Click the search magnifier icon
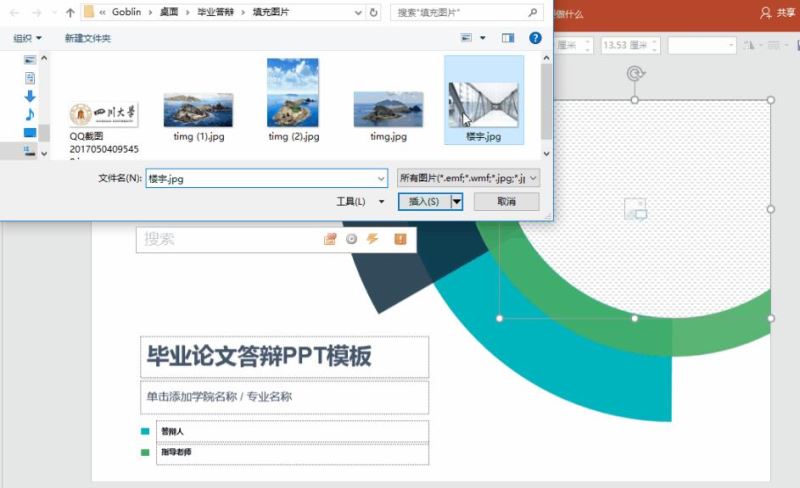The image size is (800, 488). (533, 12)
